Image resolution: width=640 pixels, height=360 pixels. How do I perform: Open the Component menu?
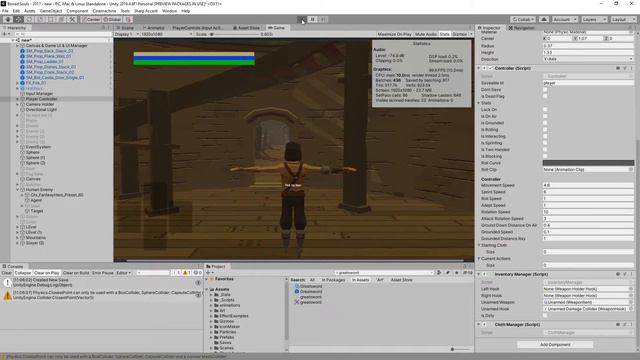(x=77, y=11)
